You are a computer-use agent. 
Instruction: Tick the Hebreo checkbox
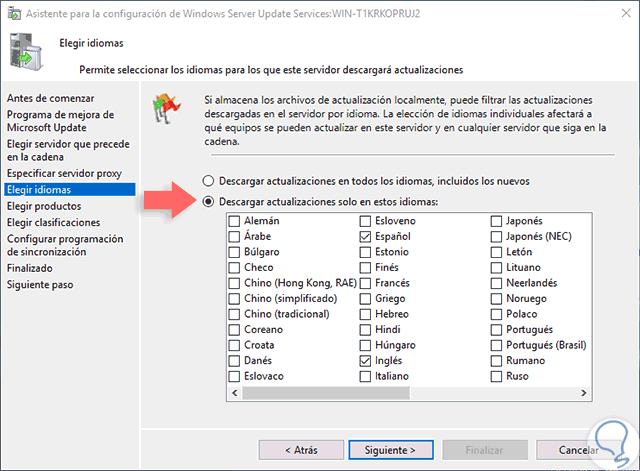click(x=365, y=314)
